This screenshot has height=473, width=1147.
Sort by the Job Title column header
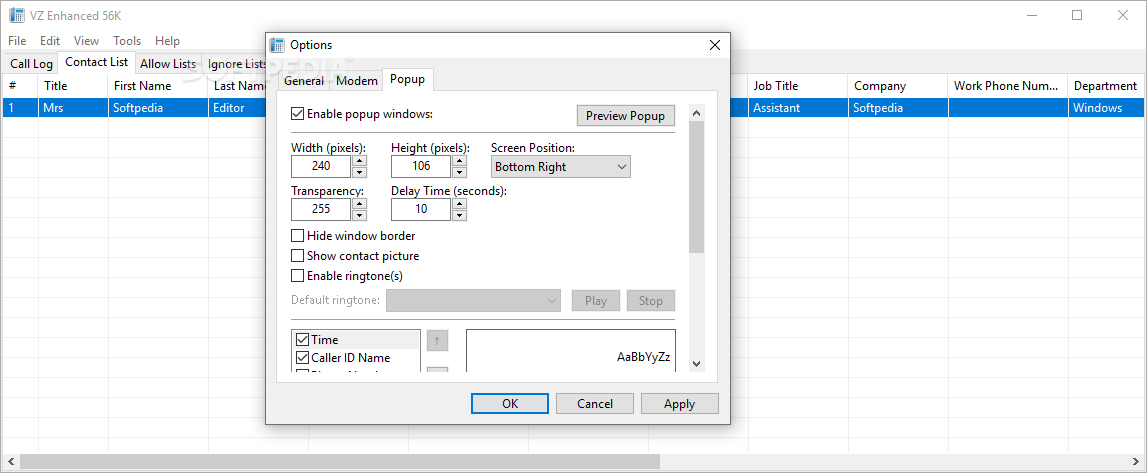click(x=798, y=86)
